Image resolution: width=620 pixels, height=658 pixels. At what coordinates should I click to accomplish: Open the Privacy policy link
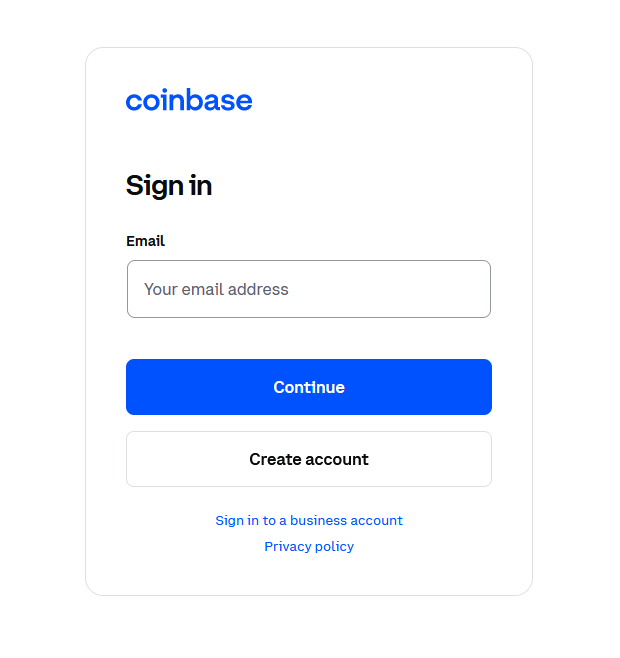click(309, 546)
